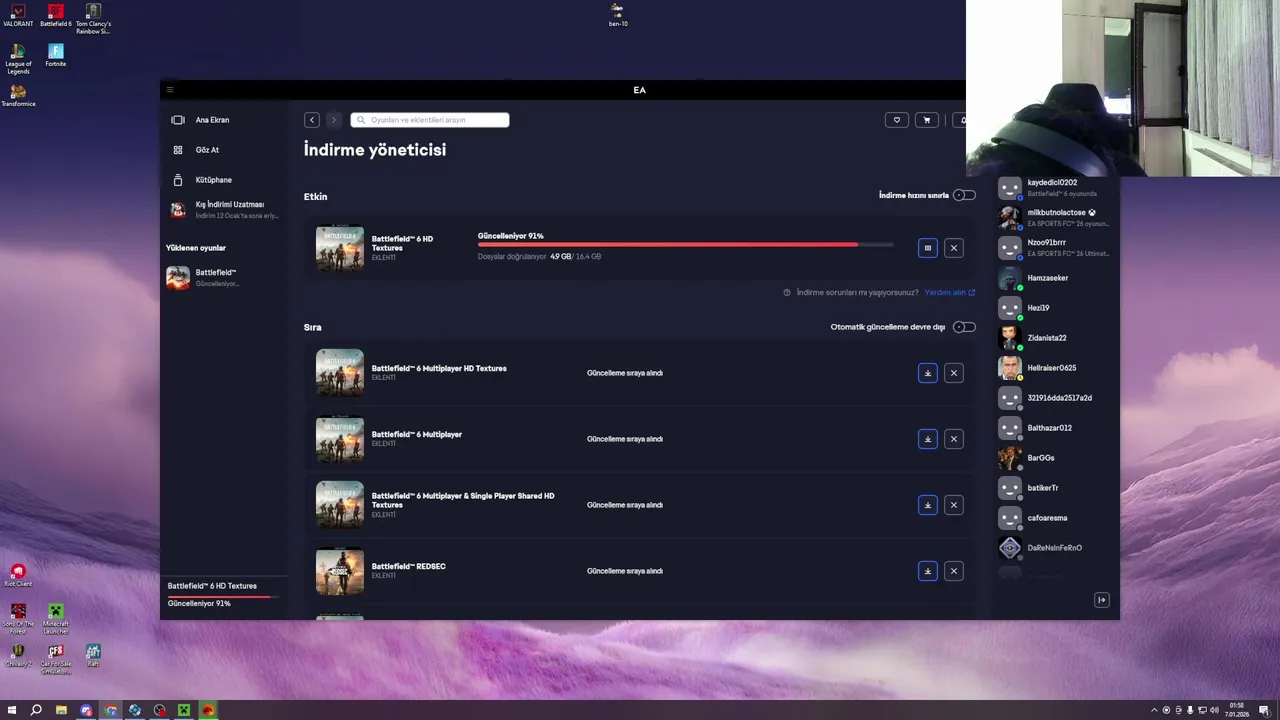Image resolution: width=1280 pixels, height=720 pixels.
Task: Select the Sons Of The Forest desktop icon
Action: point(18,619)
